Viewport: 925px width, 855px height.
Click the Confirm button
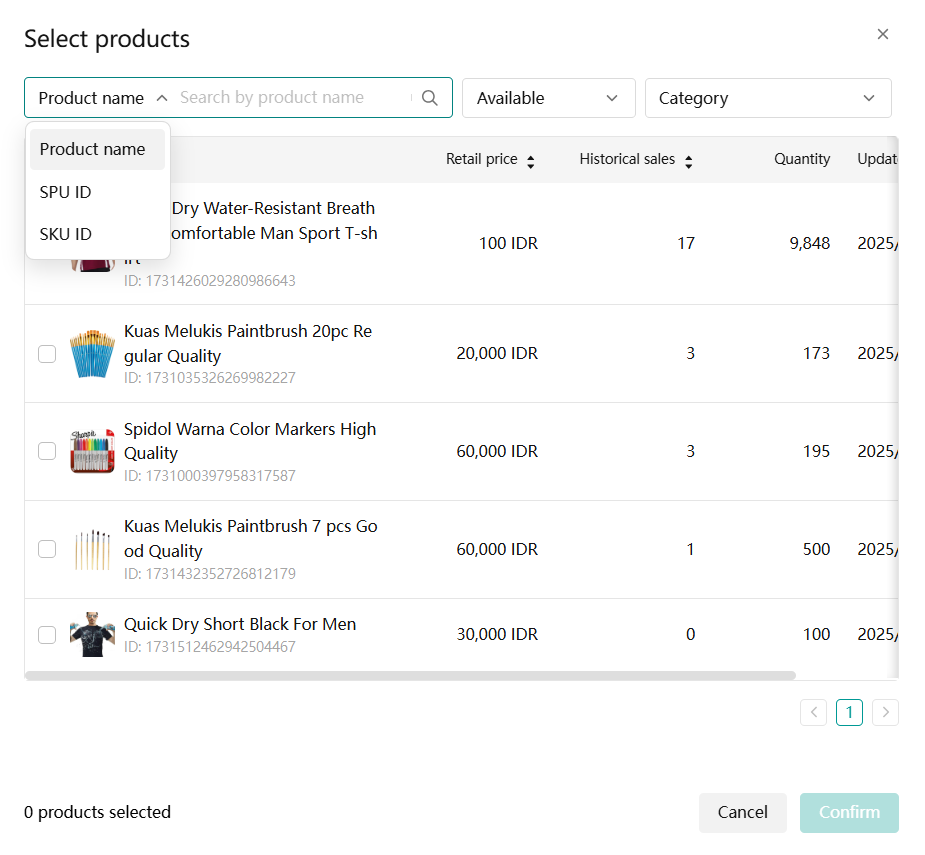(849, 812)
